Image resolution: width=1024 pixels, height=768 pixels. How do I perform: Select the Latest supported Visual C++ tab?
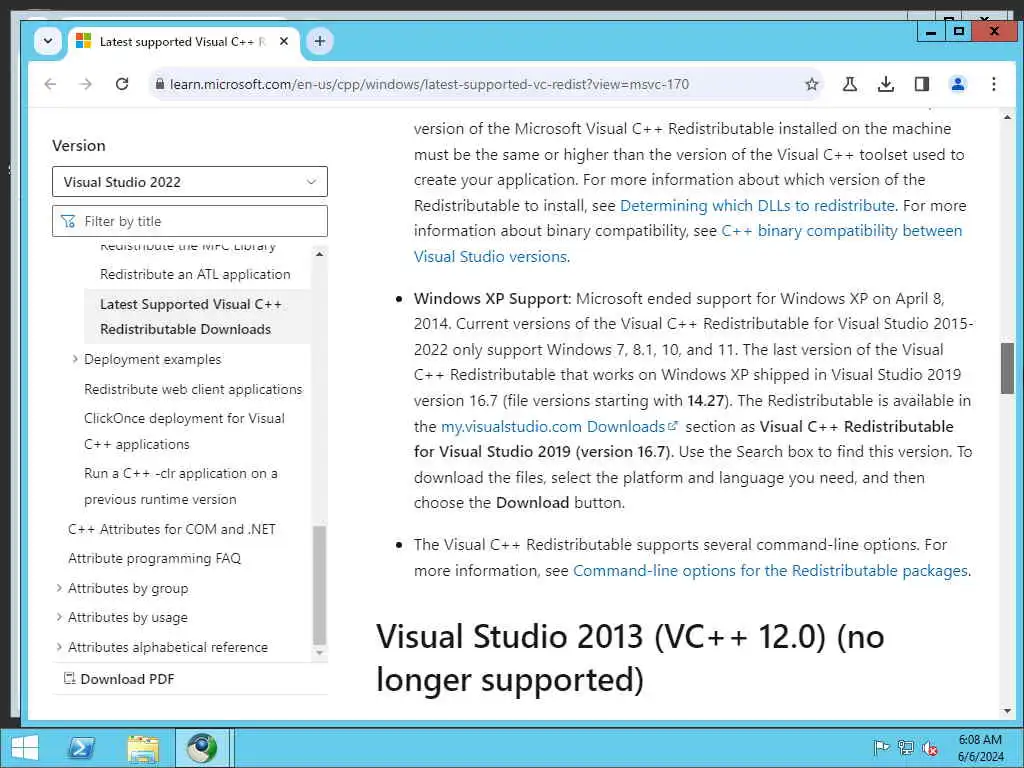pos(183,42)
